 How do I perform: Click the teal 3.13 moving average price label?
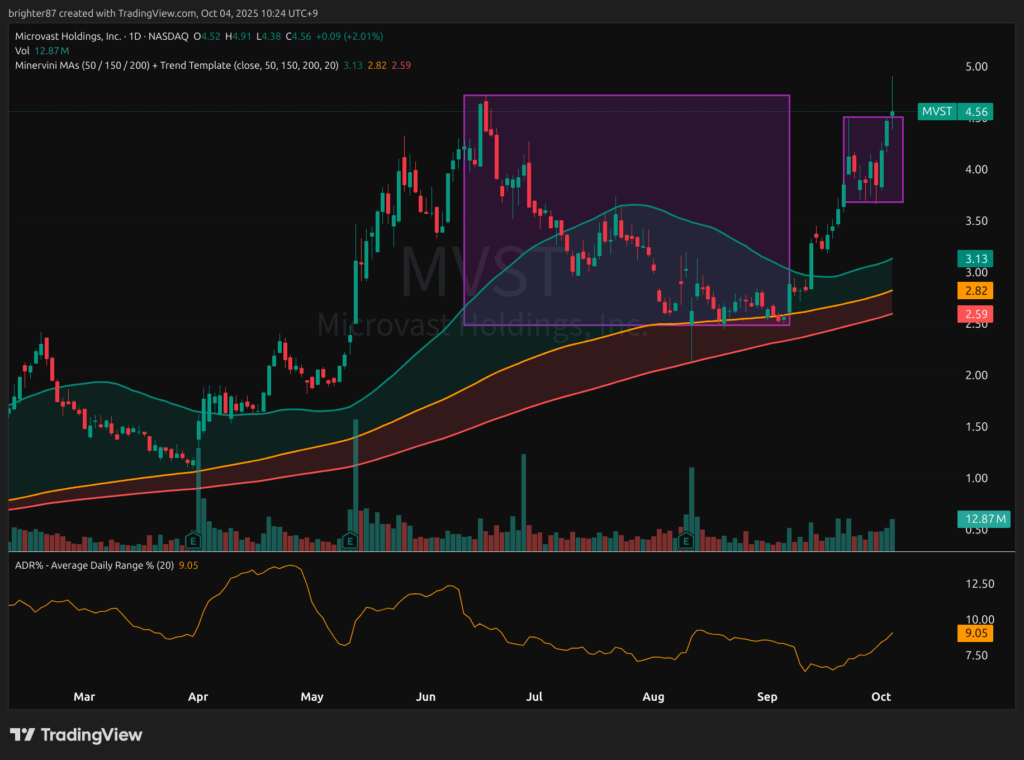click(975, 257)
